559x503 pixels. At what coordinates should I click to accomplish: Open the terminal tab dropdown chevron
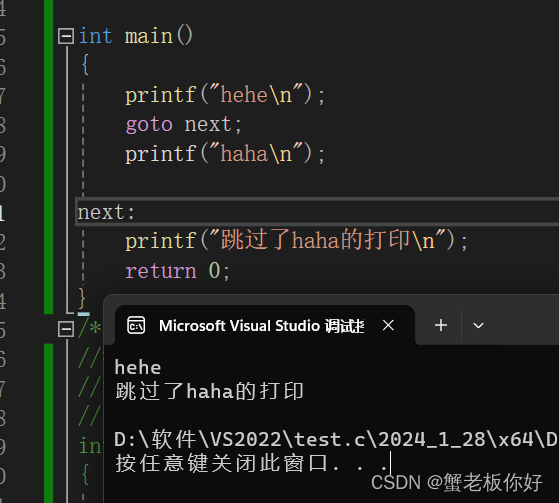[x=478, y=325]
